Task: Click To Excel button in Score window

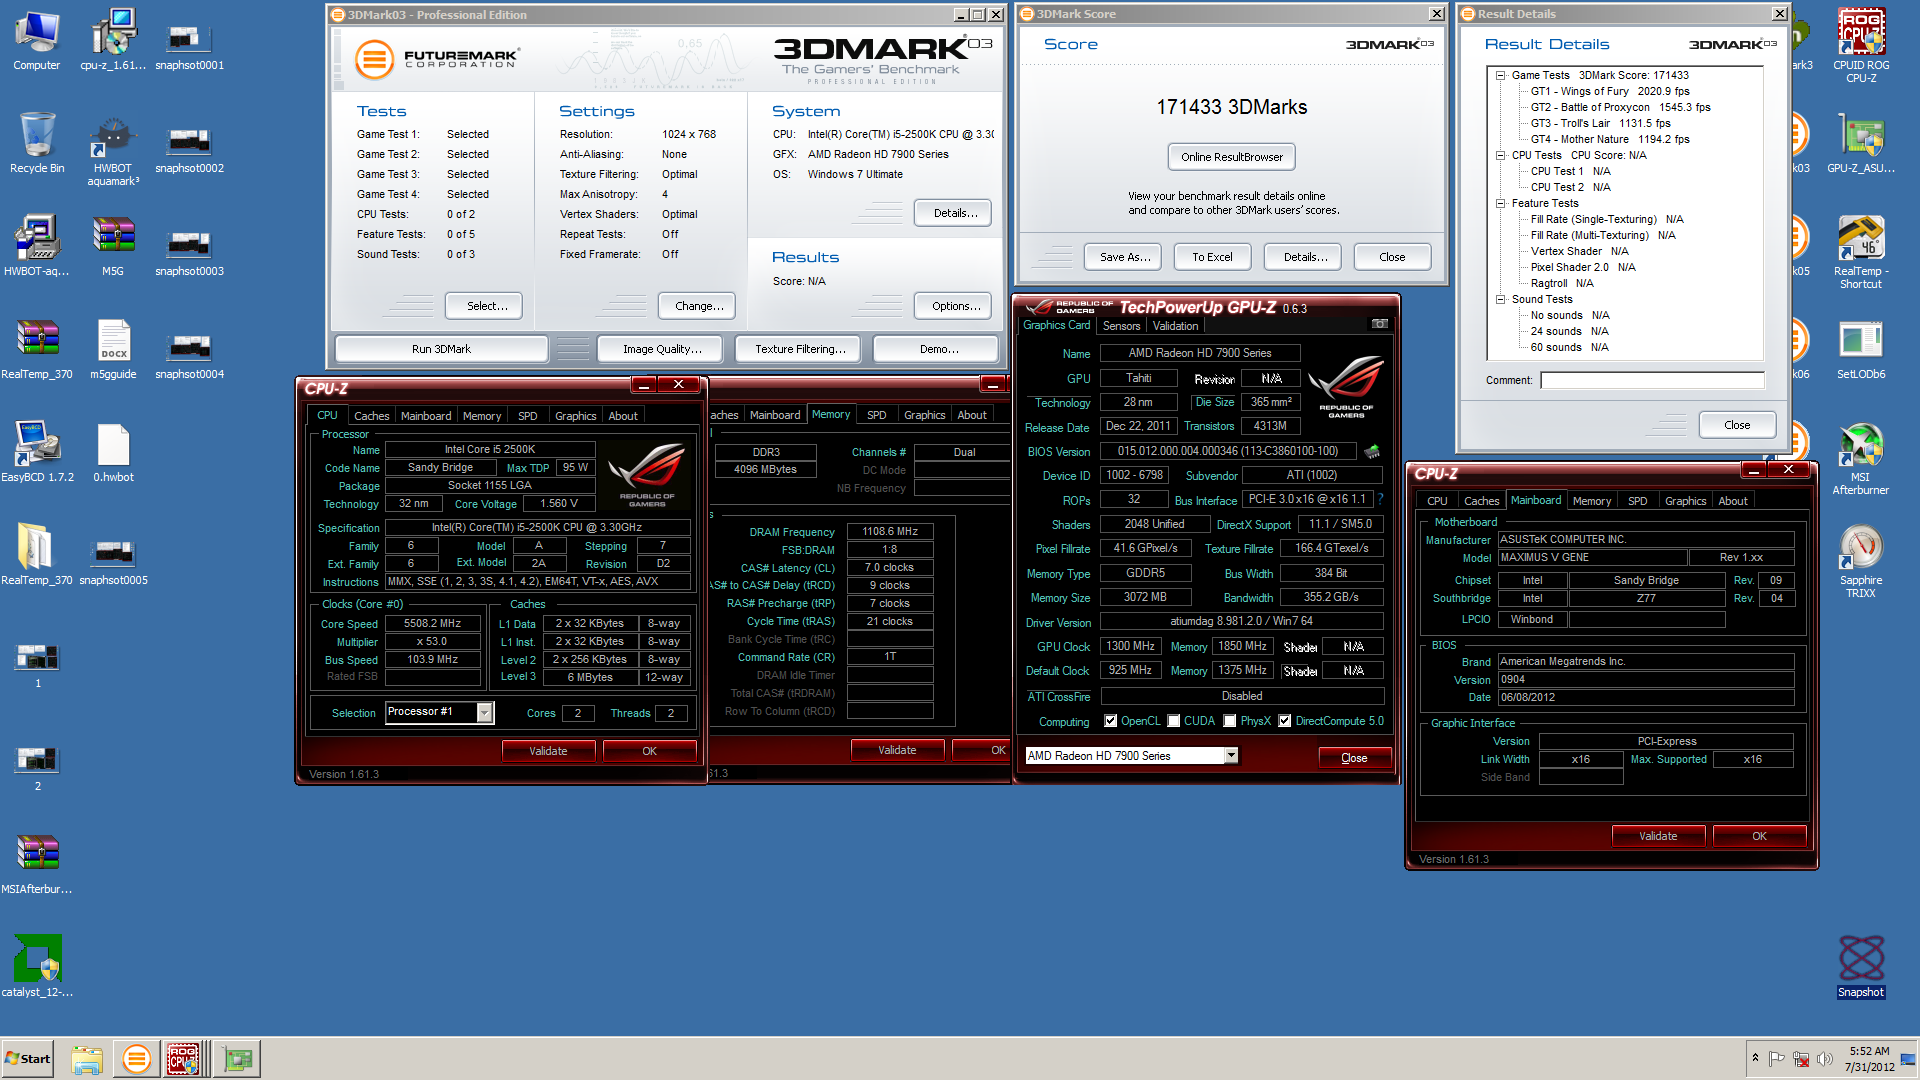Action: [x=1212, y=257]
